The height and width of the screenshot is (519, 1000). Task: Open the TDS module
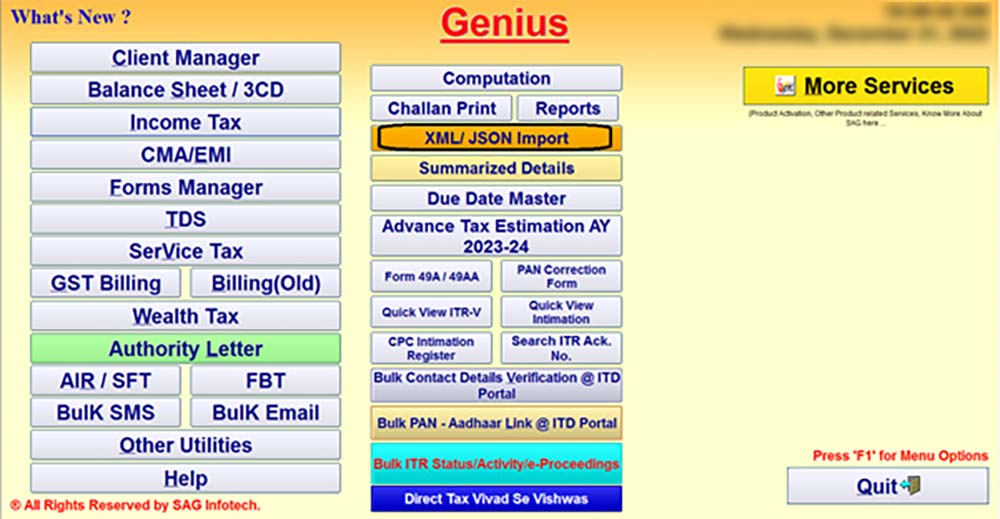(x=185, y=219)
